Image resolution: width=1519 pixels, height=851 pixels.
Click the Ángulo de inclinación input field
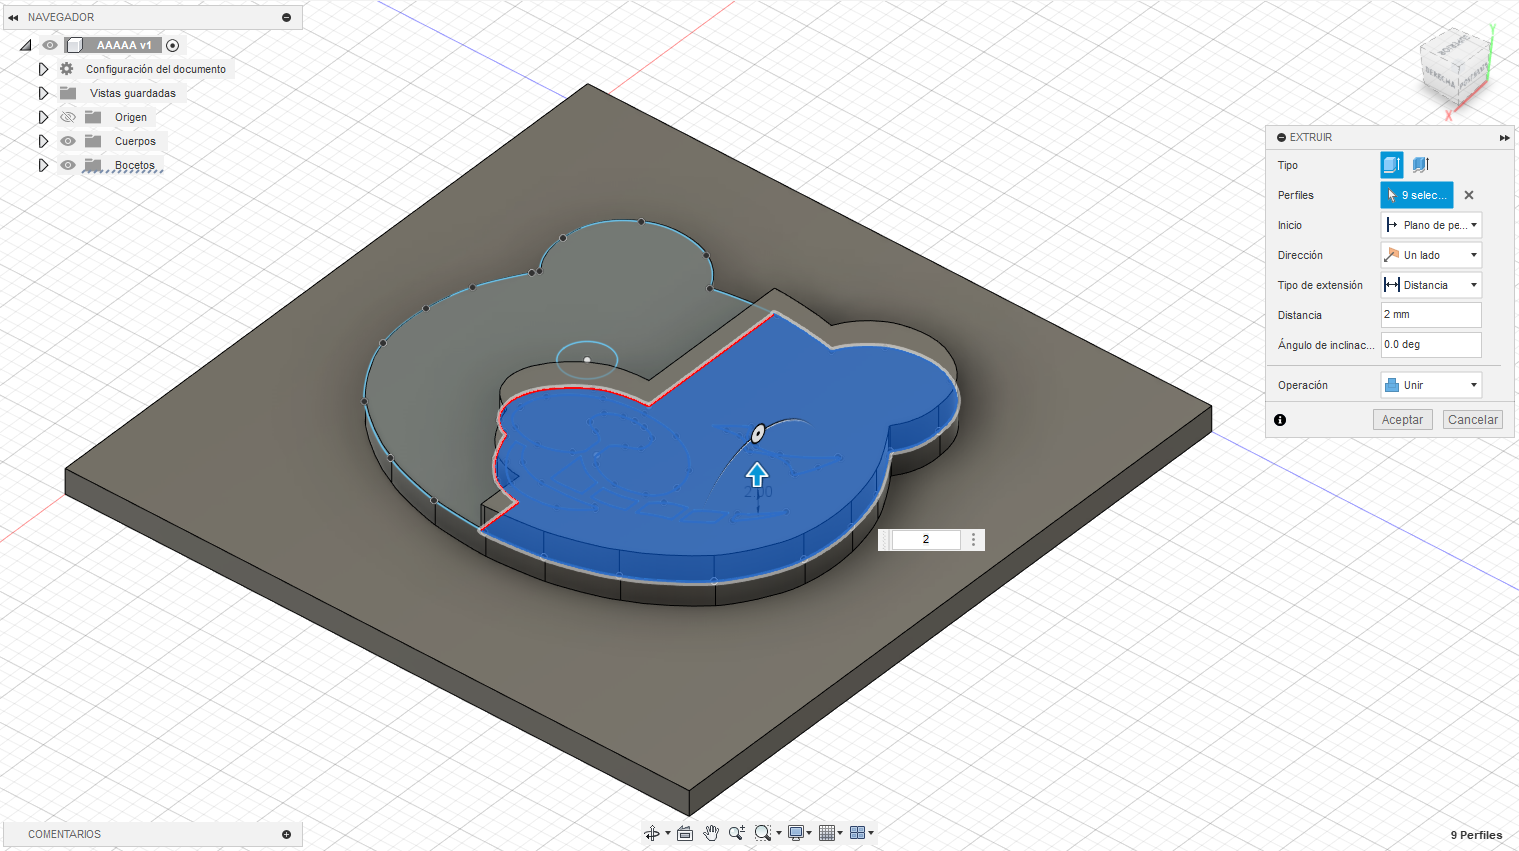1431,345
